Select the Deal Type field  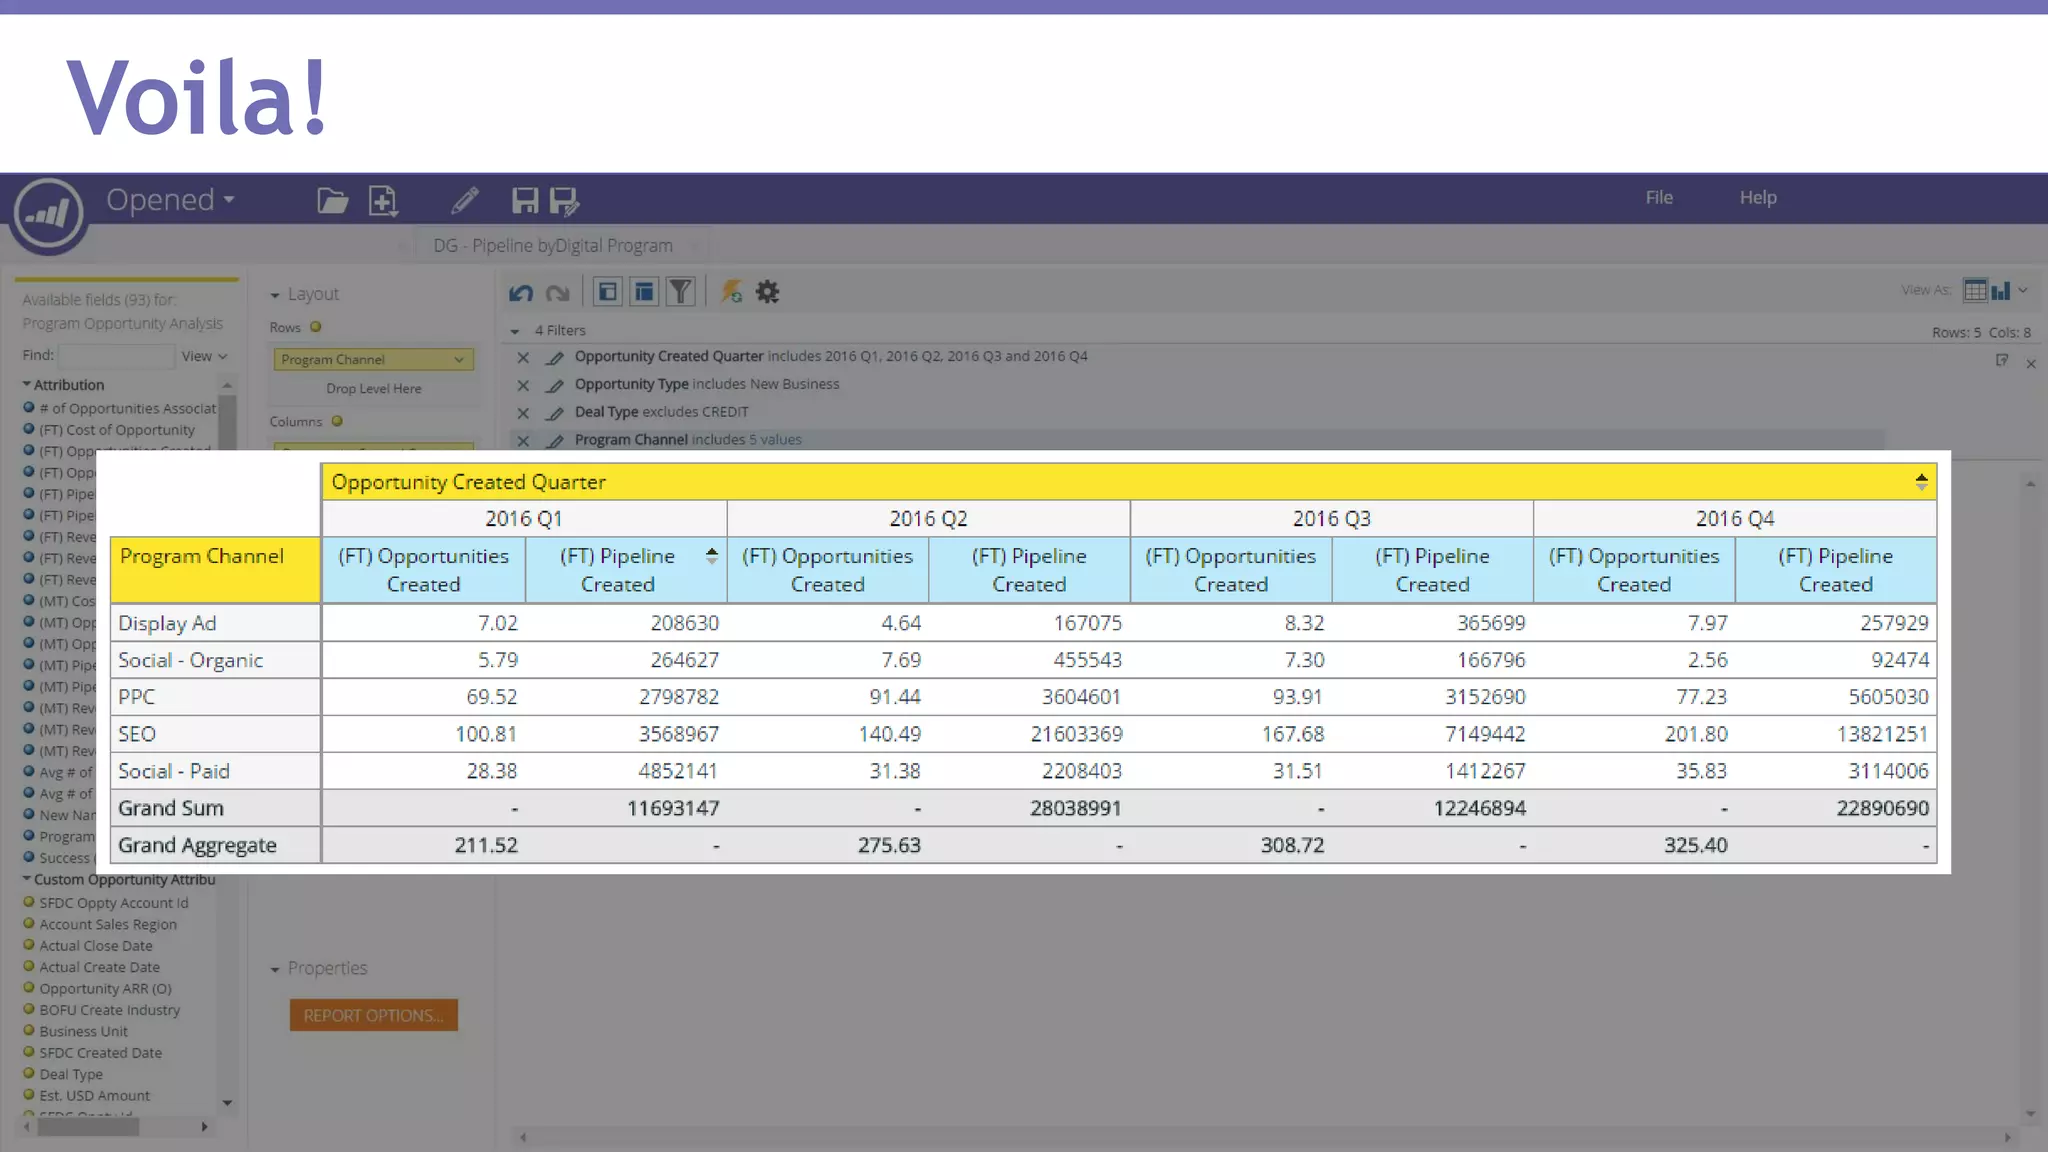71,1074
